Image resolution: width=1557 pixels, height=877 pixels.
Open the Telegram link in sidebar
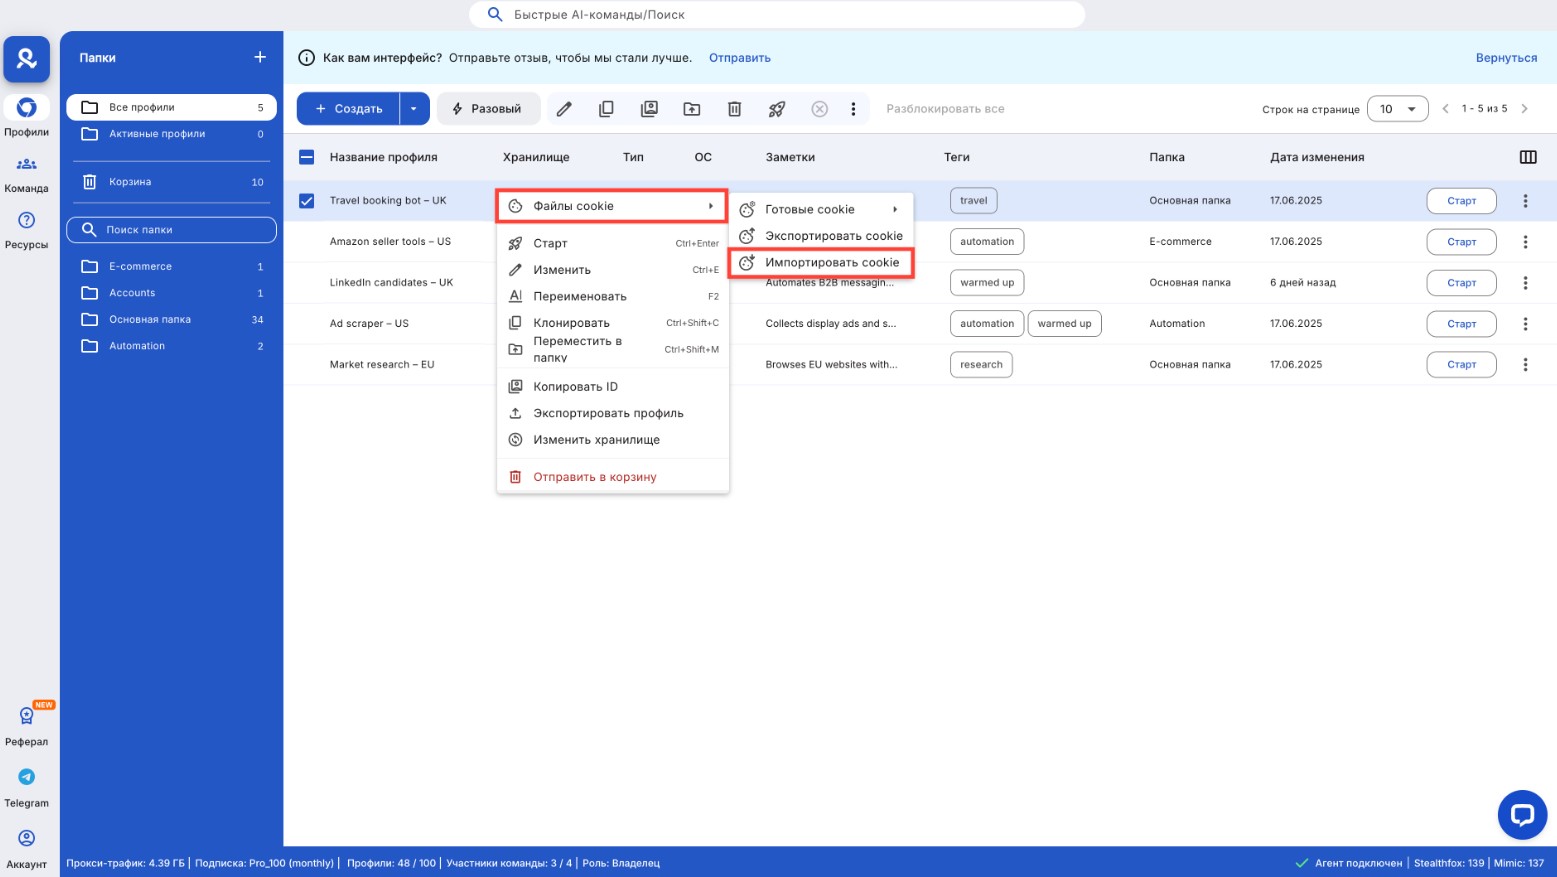point(26,787)
